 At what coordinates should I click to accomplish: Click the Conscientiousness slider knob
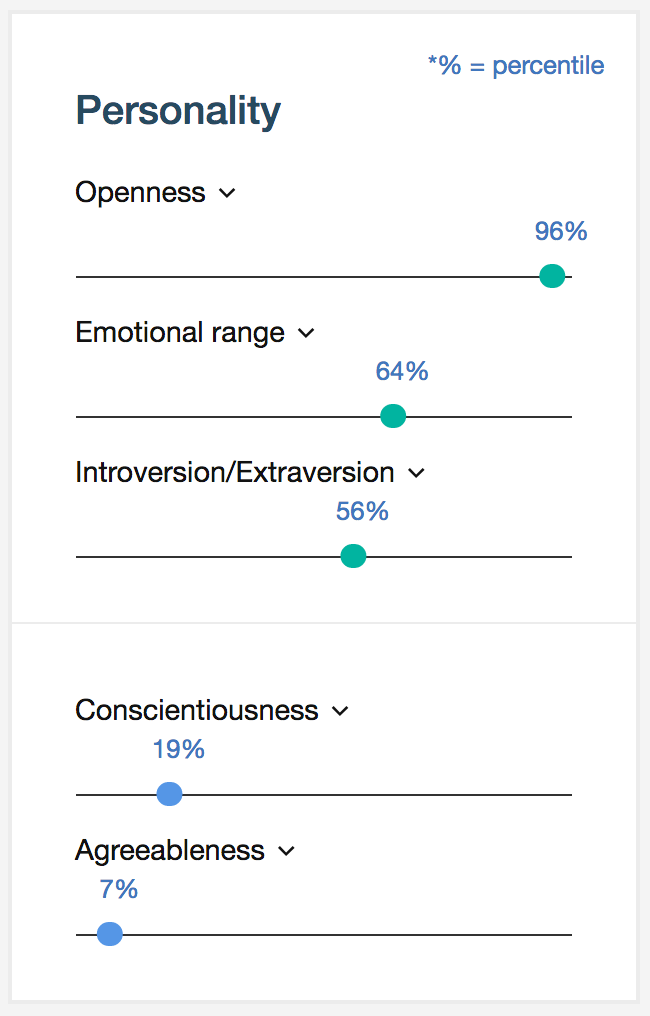tap(170, 794)
